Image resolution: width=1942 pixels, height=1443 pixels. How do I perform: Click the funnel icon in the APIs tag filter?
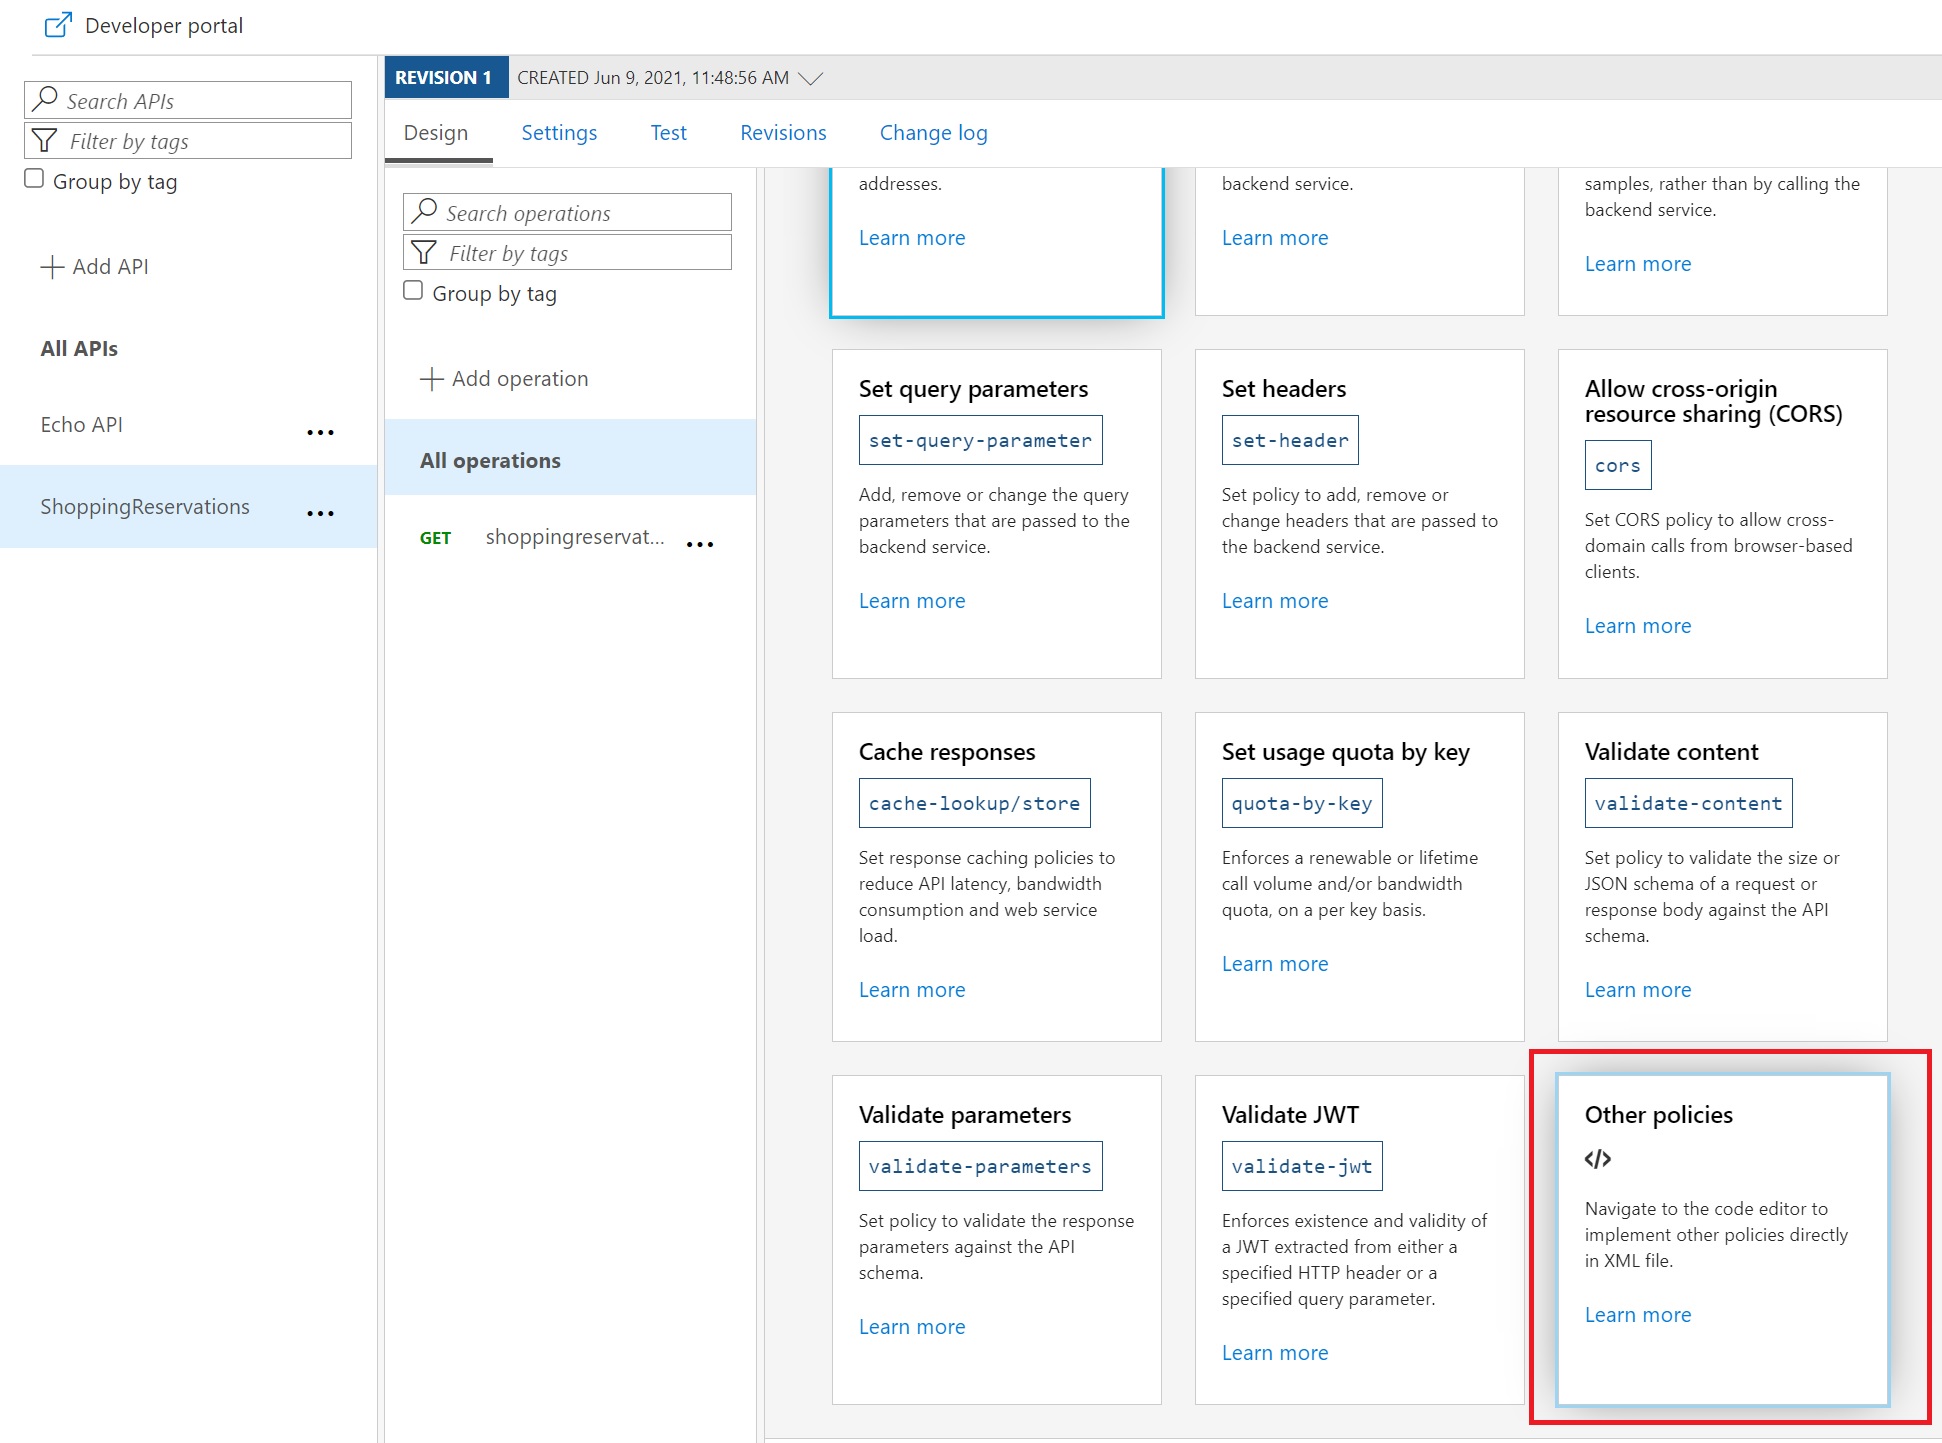click(x=45, y=141)
